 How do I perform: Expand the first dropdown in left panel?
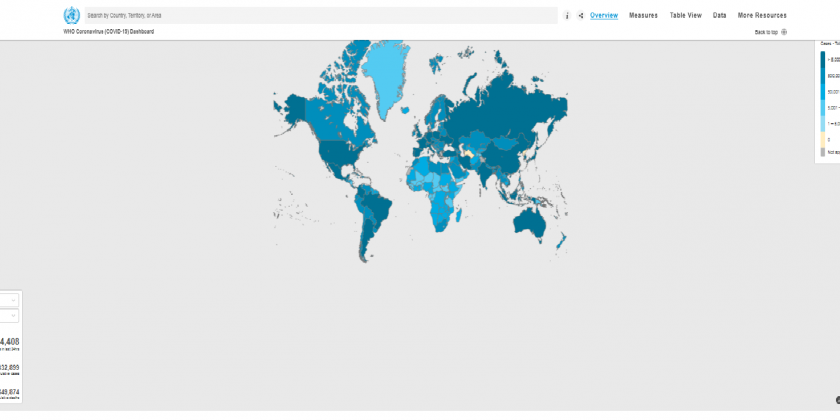[x=10, y=300]
